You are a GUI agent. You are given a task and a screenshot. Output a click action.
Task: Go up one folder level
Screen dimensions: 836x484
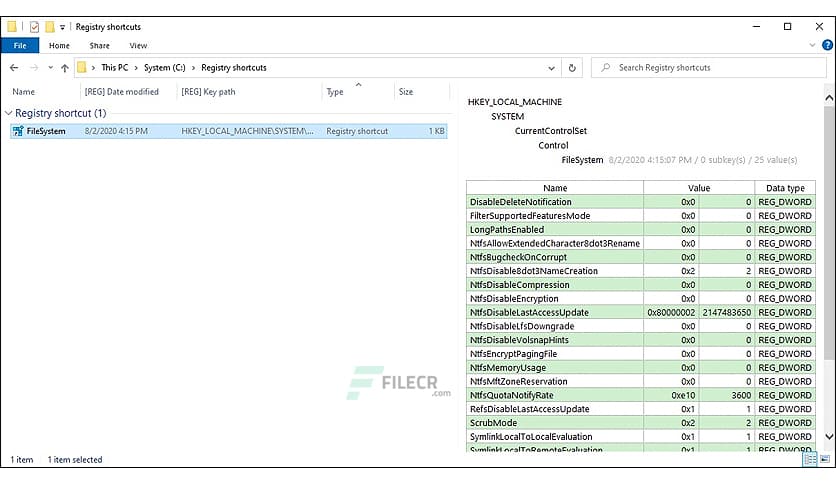click(x=64, y=68)
